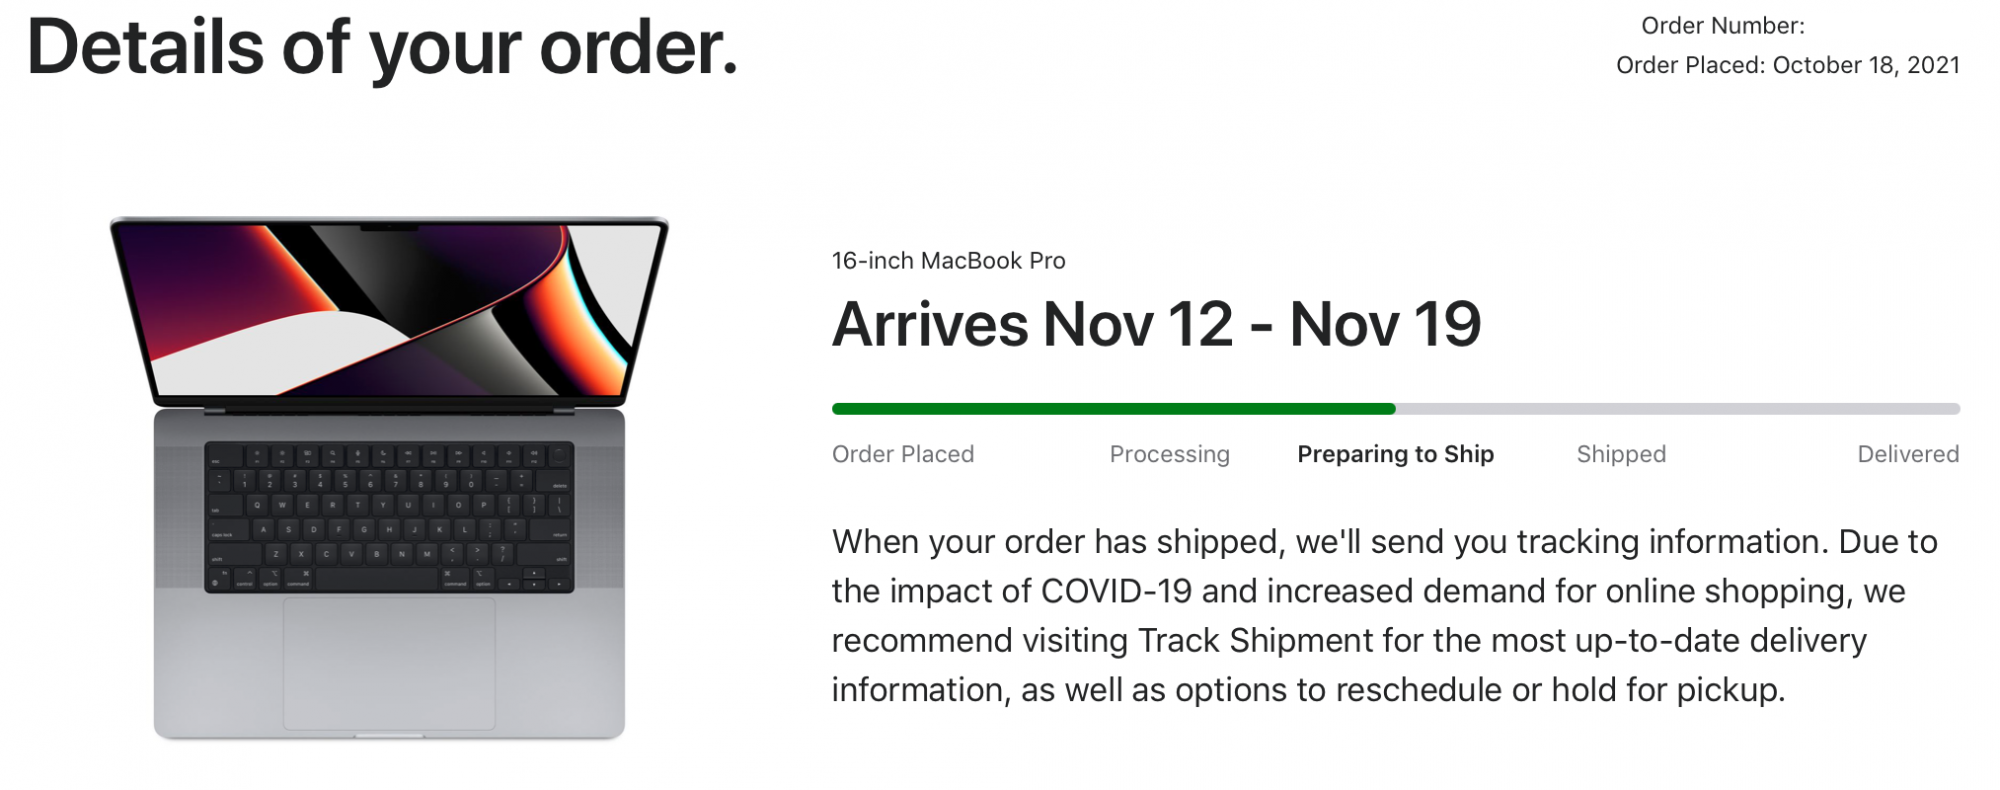Select the Delivered status label
This screenshot has height=790, width=2000.
point(1909,454)
